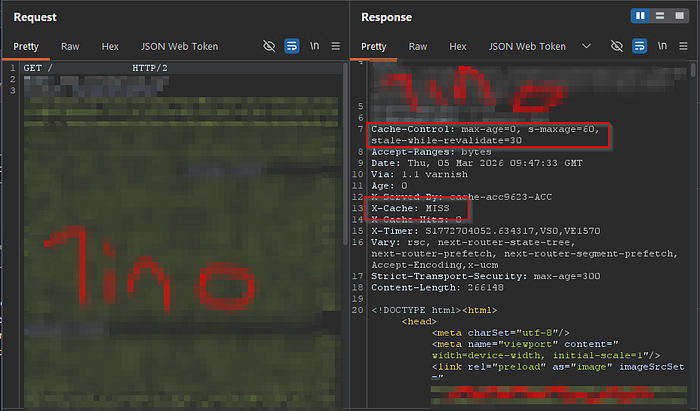Click the Response panel vertical scrollbar
This screenshot has width=700, height=411.
click(x=693, y=70)
